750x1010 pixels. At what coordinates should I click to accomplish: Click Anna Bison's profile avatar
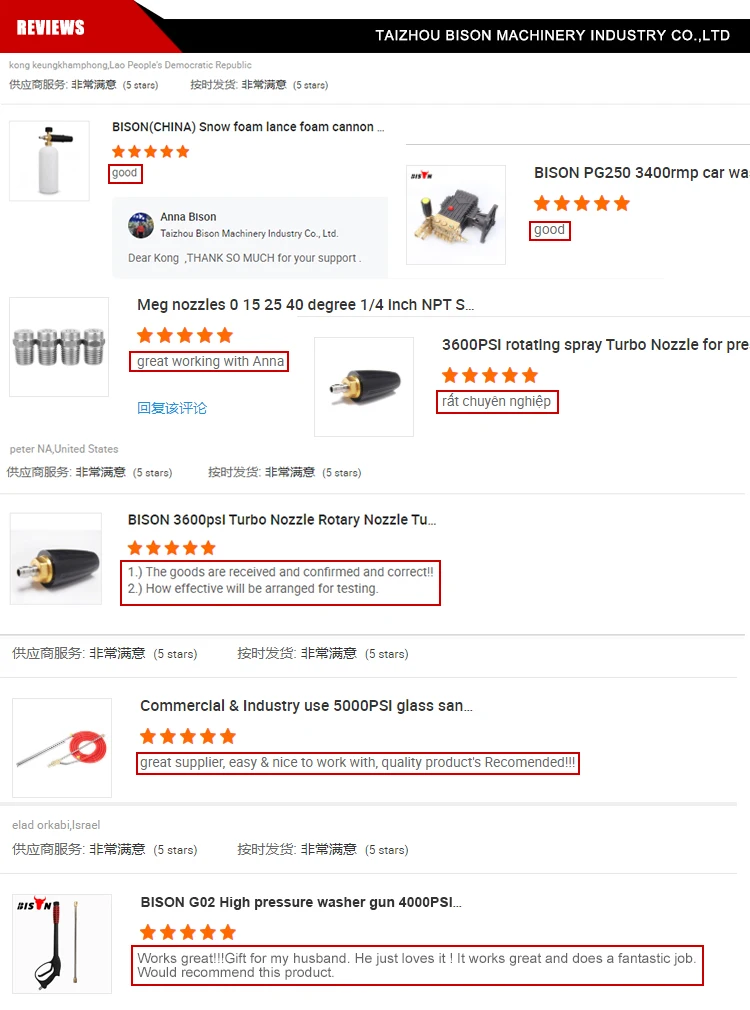click(140, 225)
